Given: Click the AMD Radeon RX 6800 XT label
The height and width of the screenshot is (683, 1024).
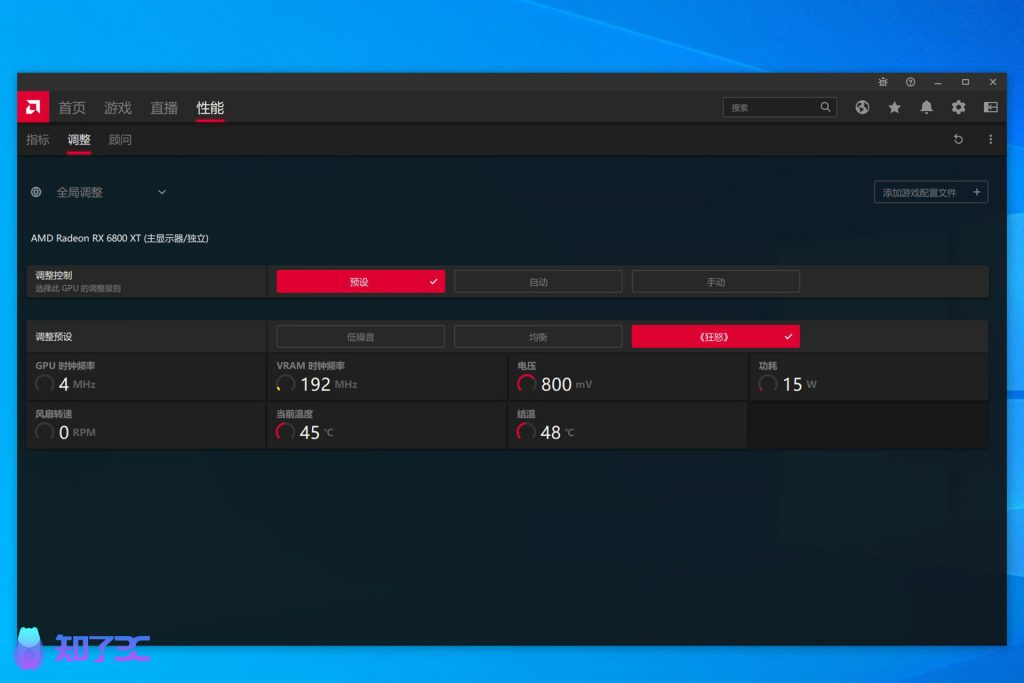Looking at the screenshot, I should pos(120,238).
